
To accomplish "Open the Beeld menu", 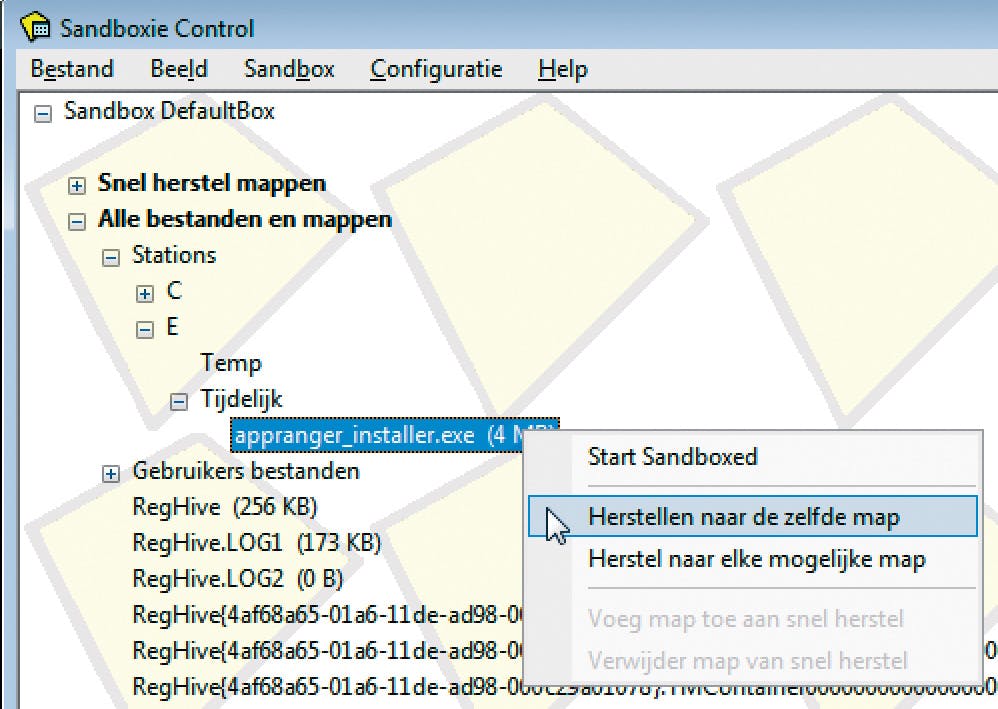I will [179, 69].
